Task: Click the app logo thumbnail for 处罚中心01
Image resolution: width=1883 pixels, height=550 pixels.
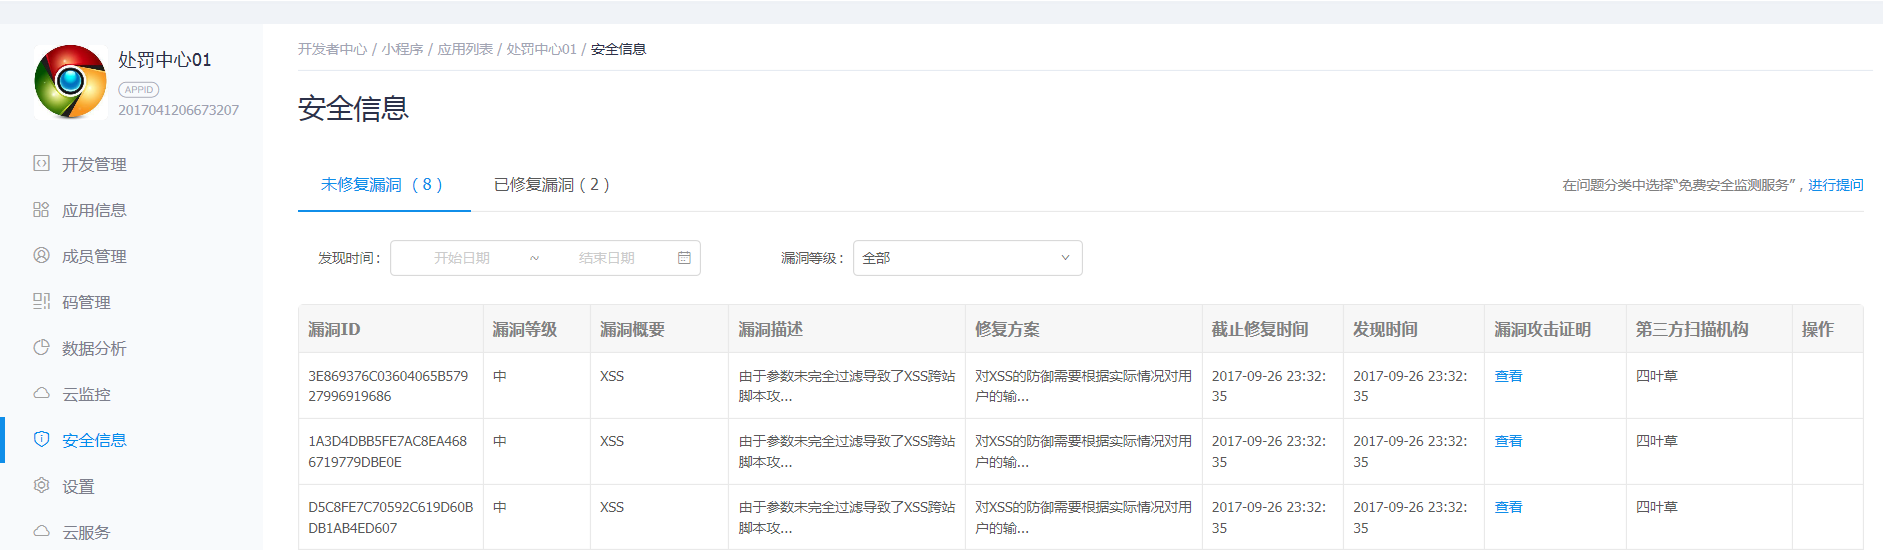Action: click(x=70, y=82)
